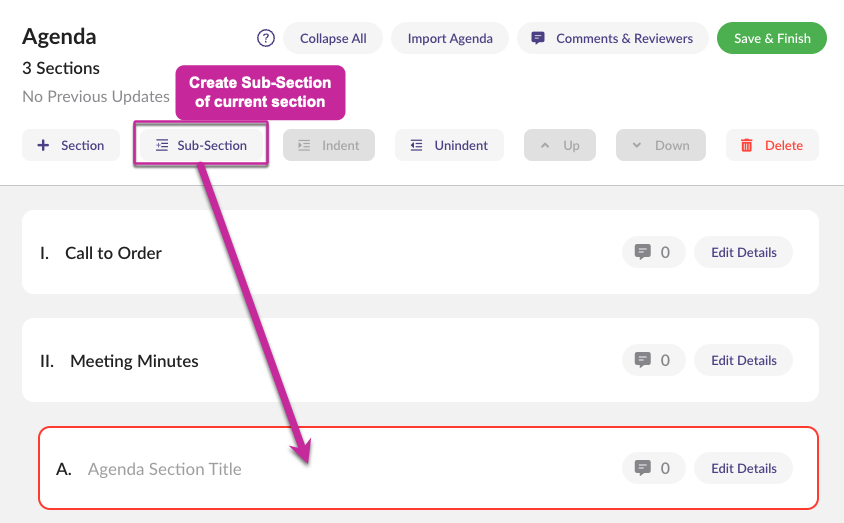Viewport: 844px width, 523px height.
Task: Move section Up with arrow button
Action: tap(560, 145)
